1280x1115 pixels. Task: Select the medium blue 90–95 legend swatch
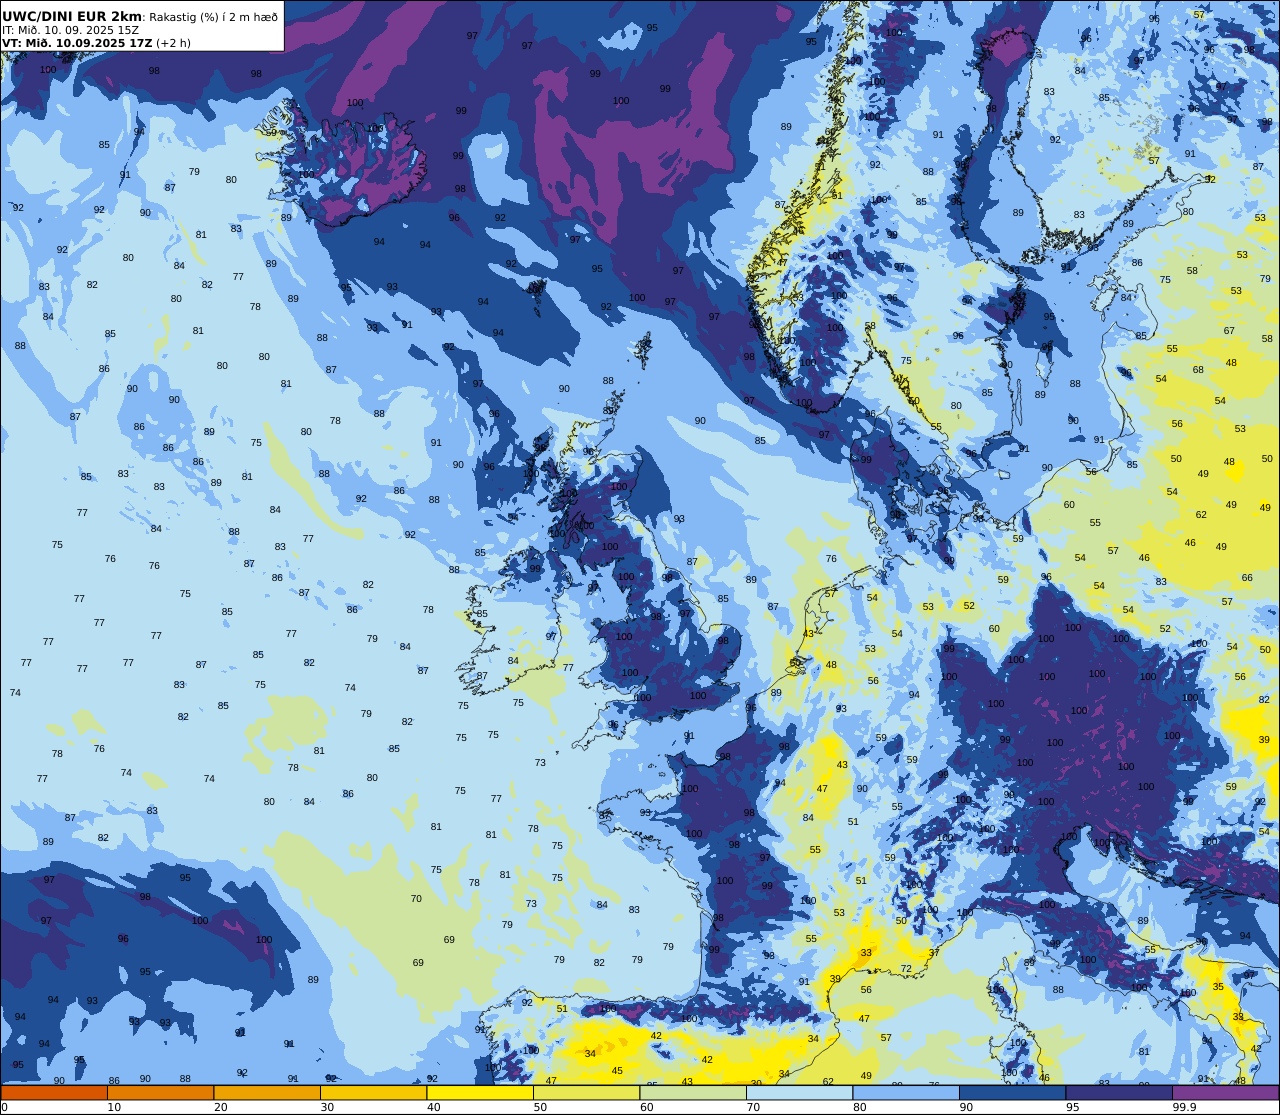click(x=1013, y=1092)
